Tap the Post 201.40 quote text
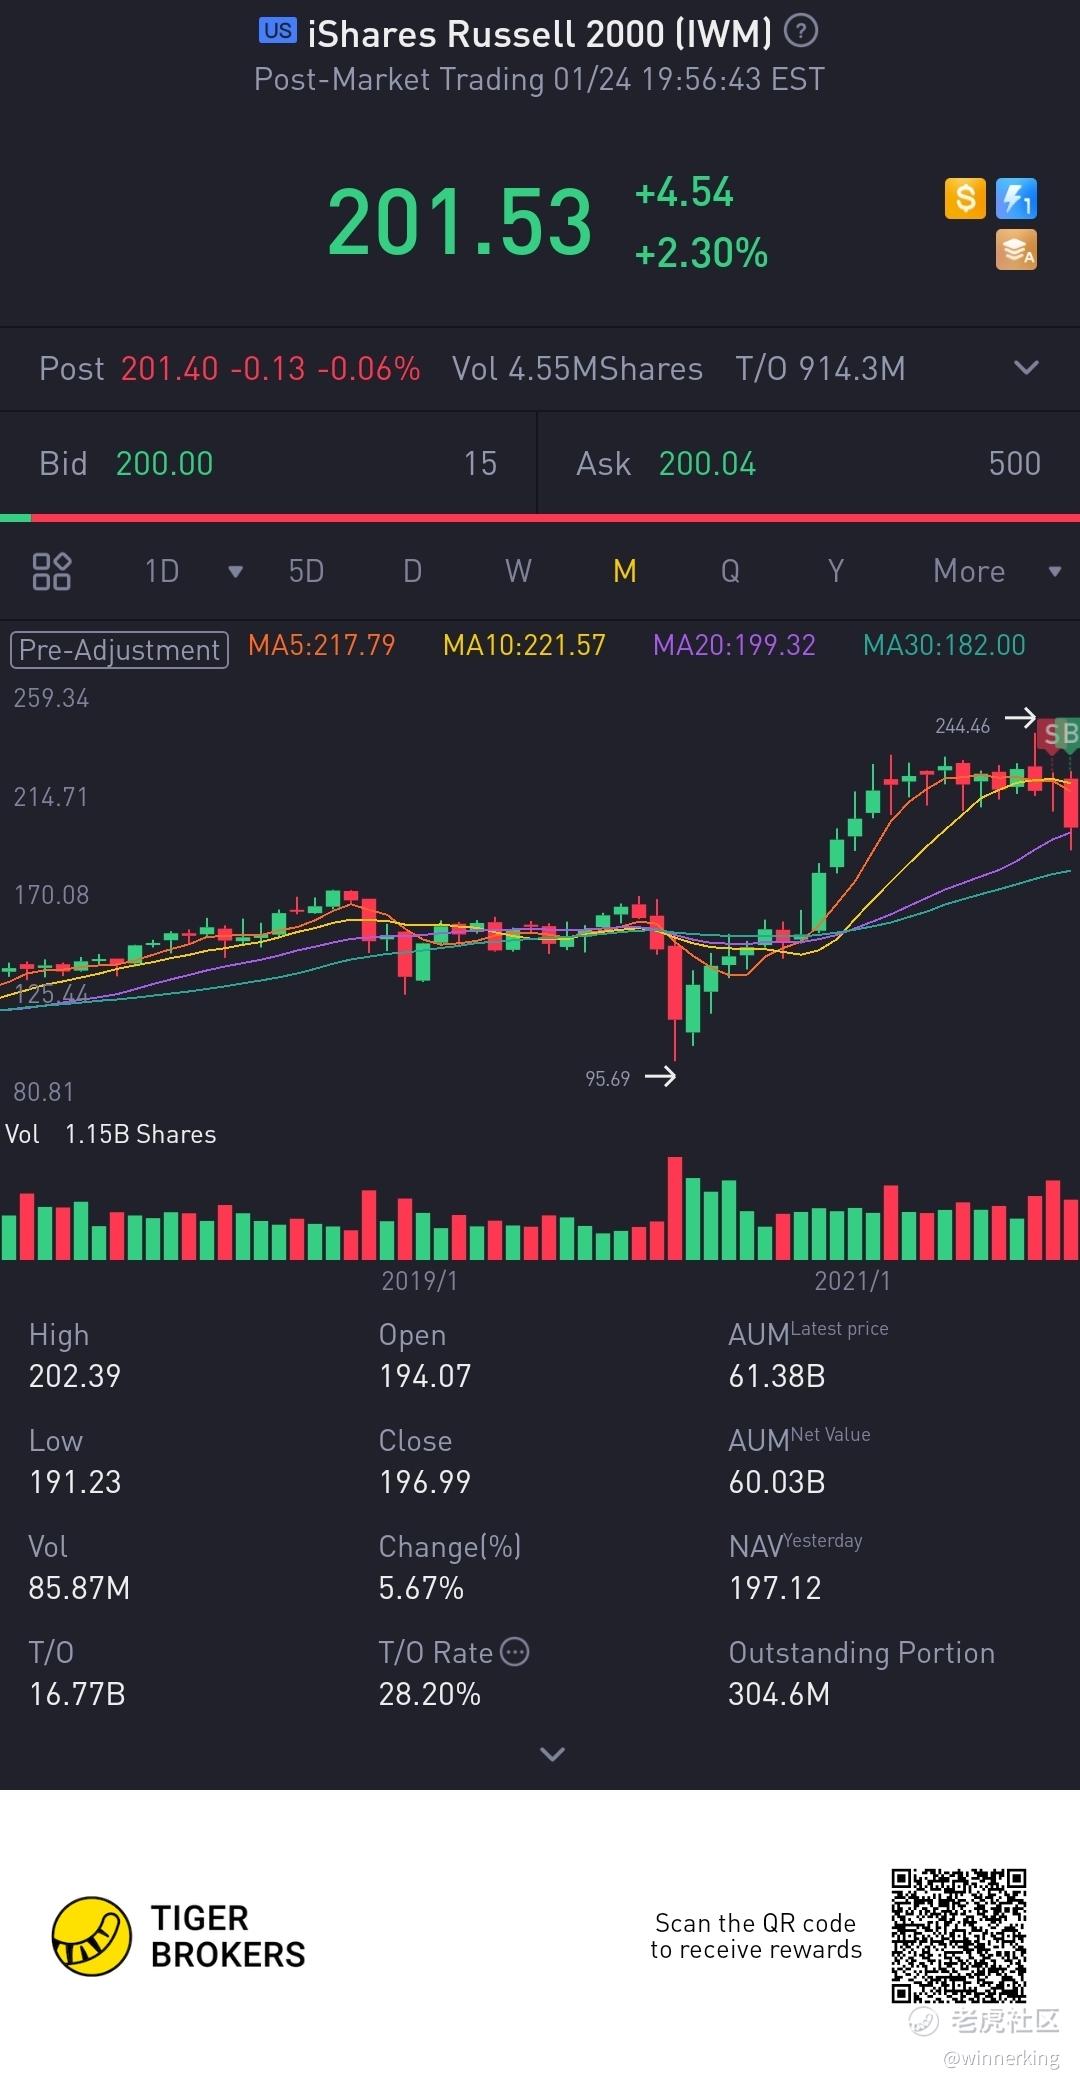Viewport: 1080px width, 2083px height. (229, 369)
